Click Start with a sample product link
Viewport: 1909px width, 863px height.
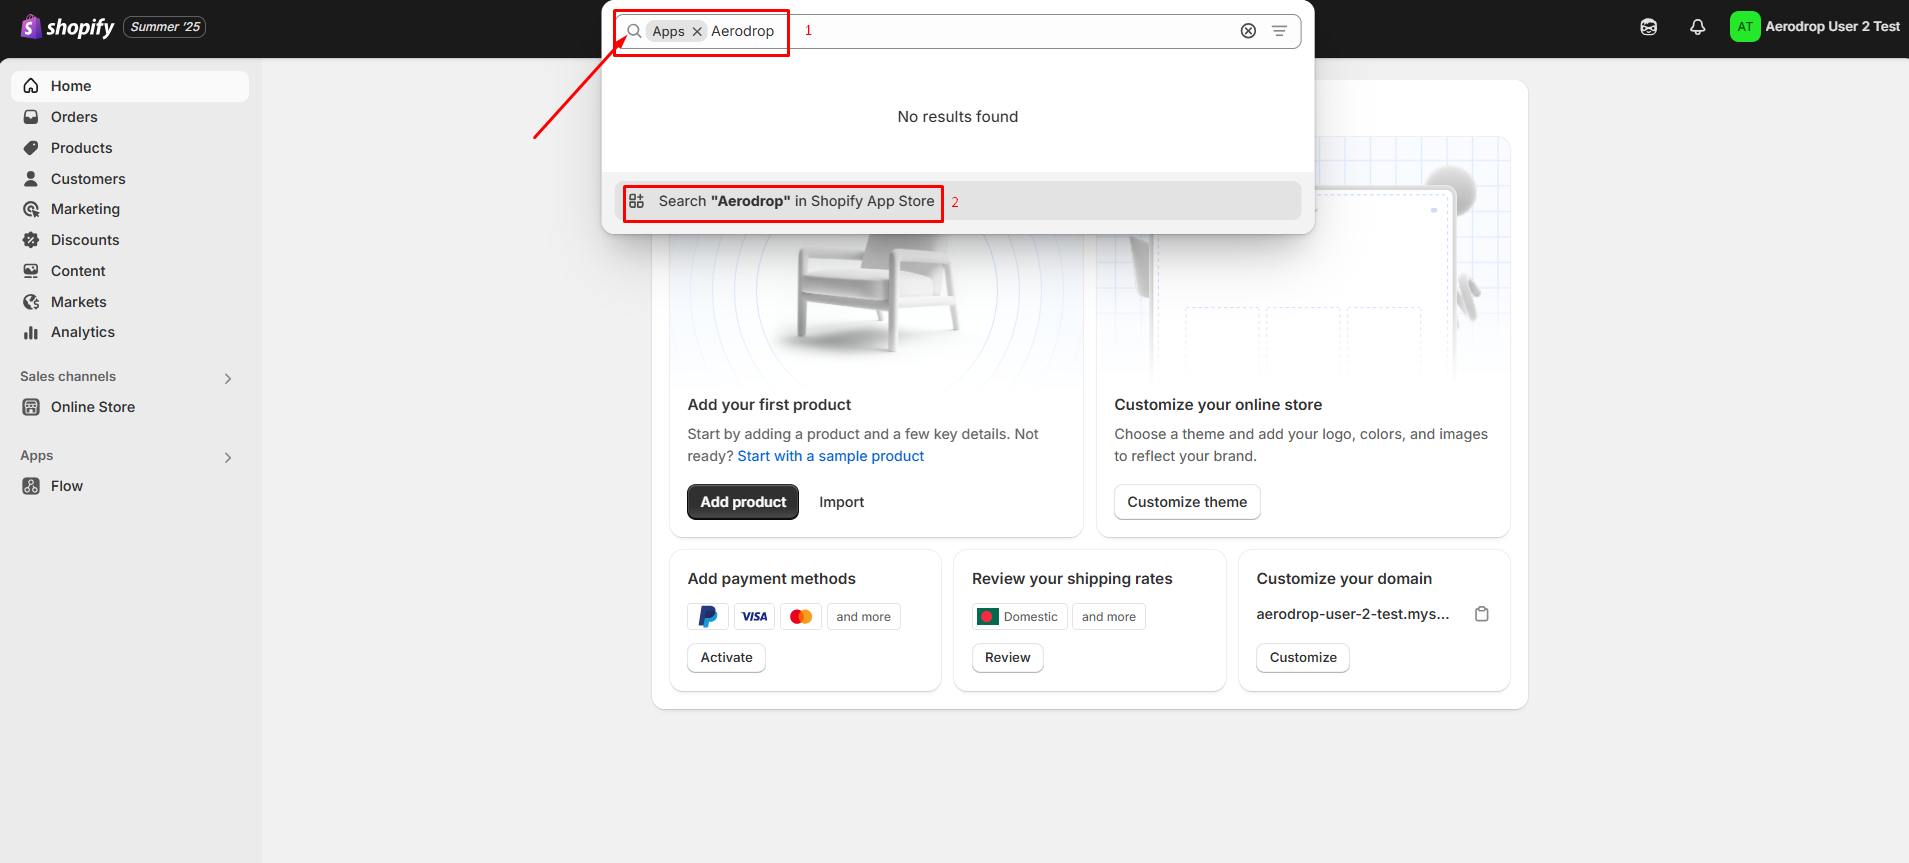(831, 456)
